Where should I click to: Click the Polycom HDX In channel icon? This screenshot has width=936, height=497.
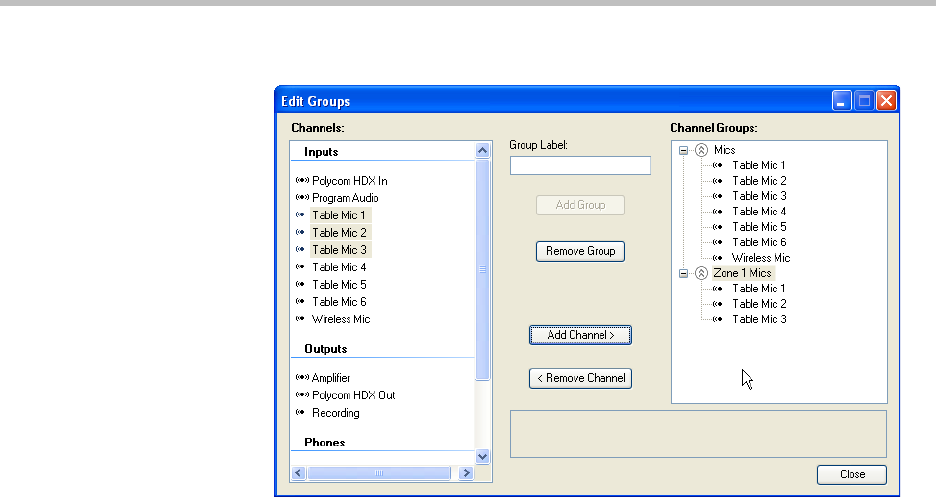[302, 181]
